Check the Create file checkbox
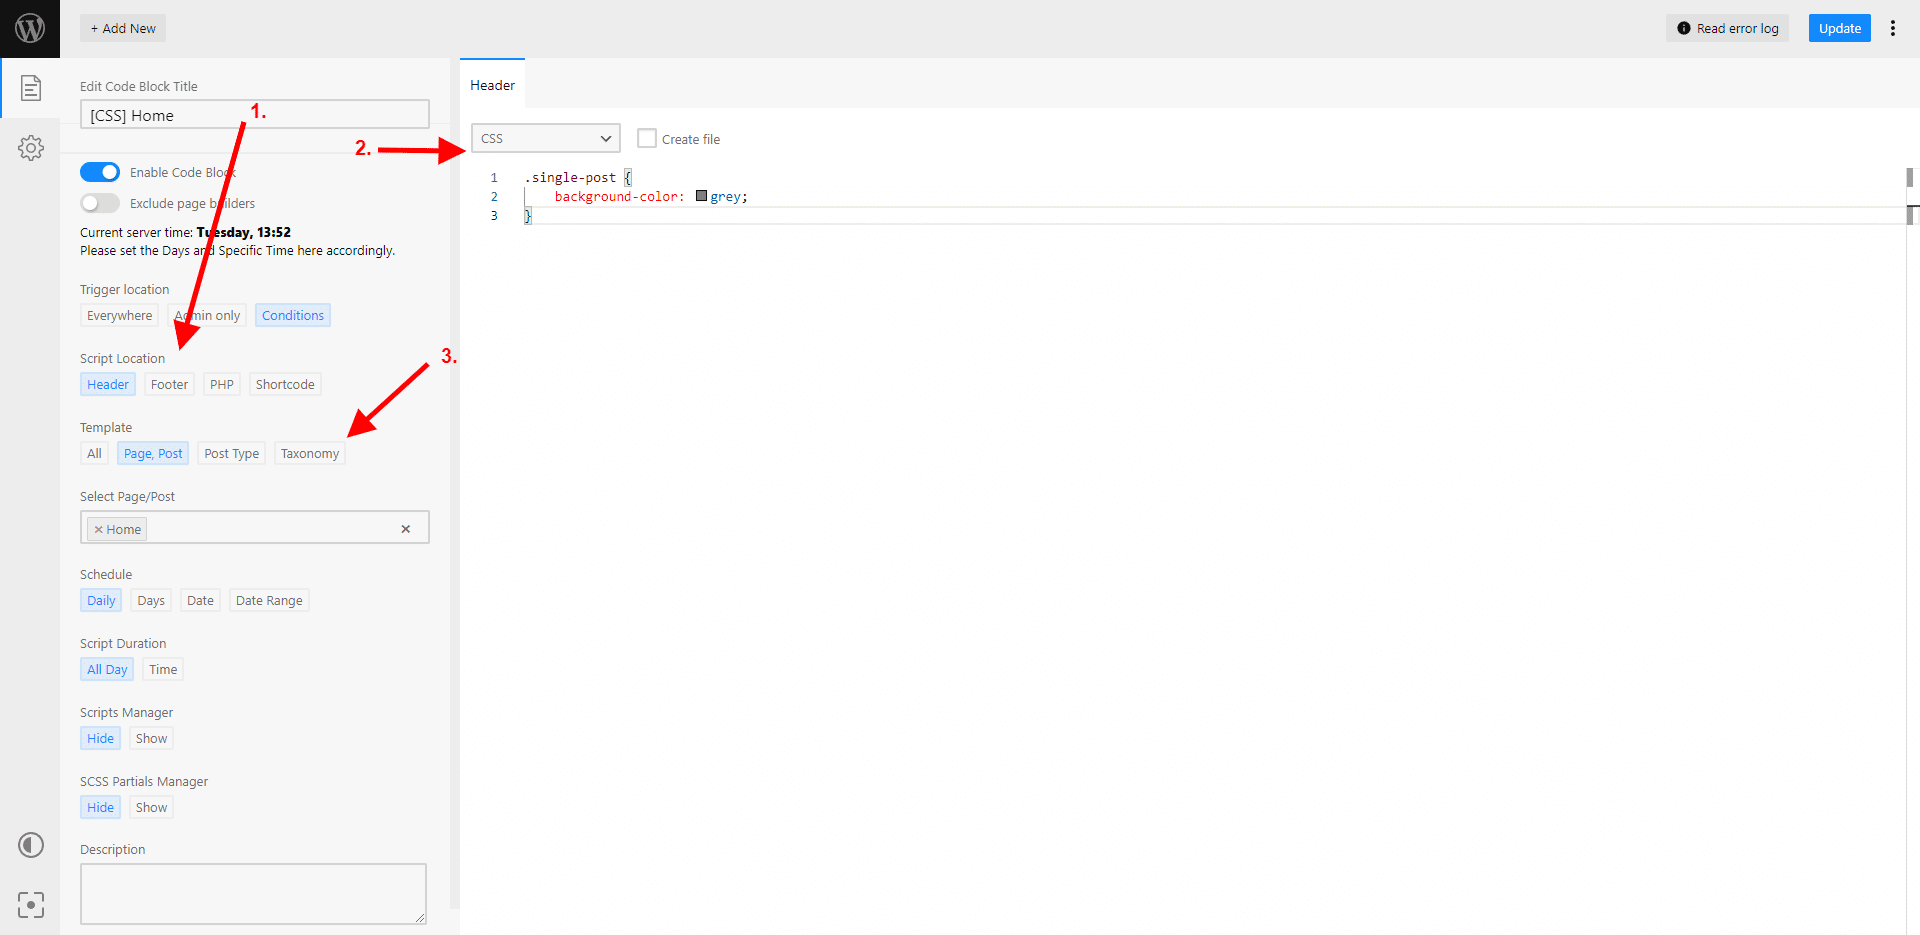Viewport: 1920px width, 935px height. [x=647, y=139]
